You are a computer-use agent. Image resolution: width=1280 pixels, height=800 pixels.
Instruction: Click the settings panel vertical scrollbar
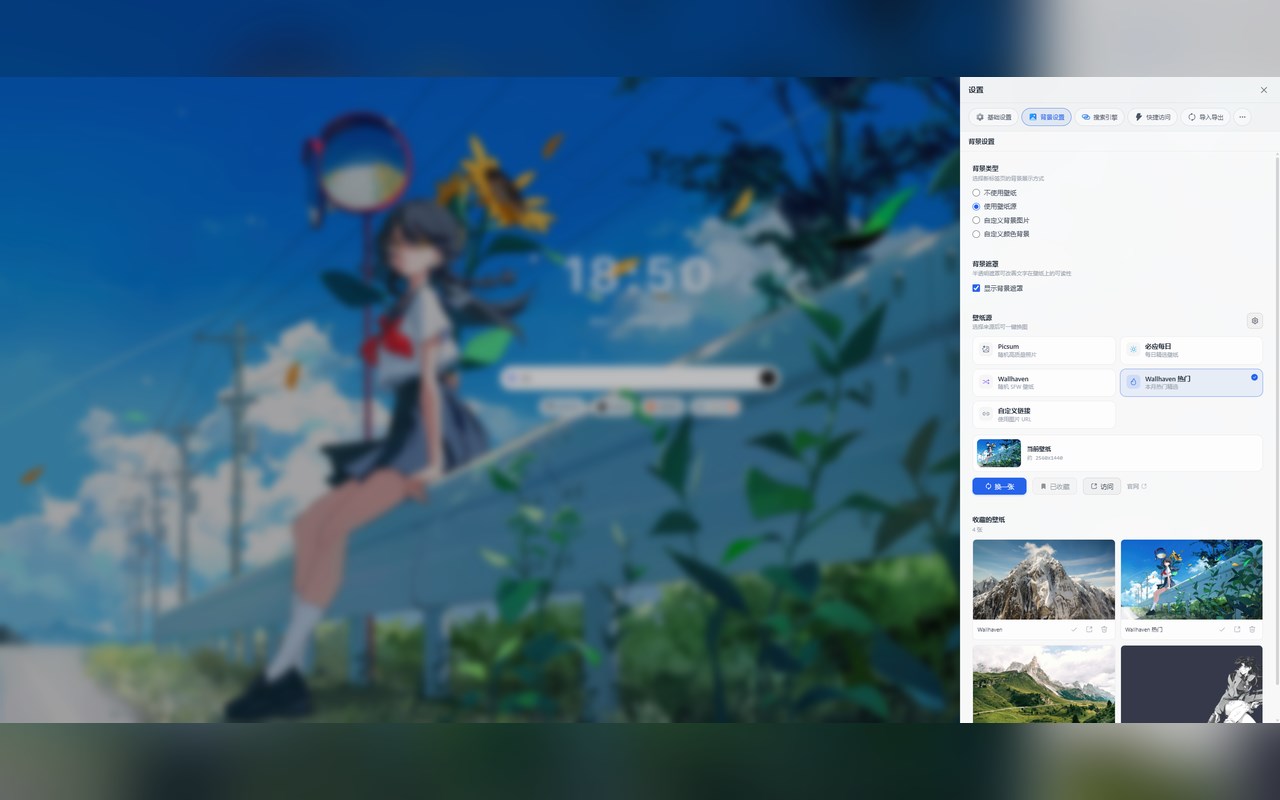point(1277,420)
